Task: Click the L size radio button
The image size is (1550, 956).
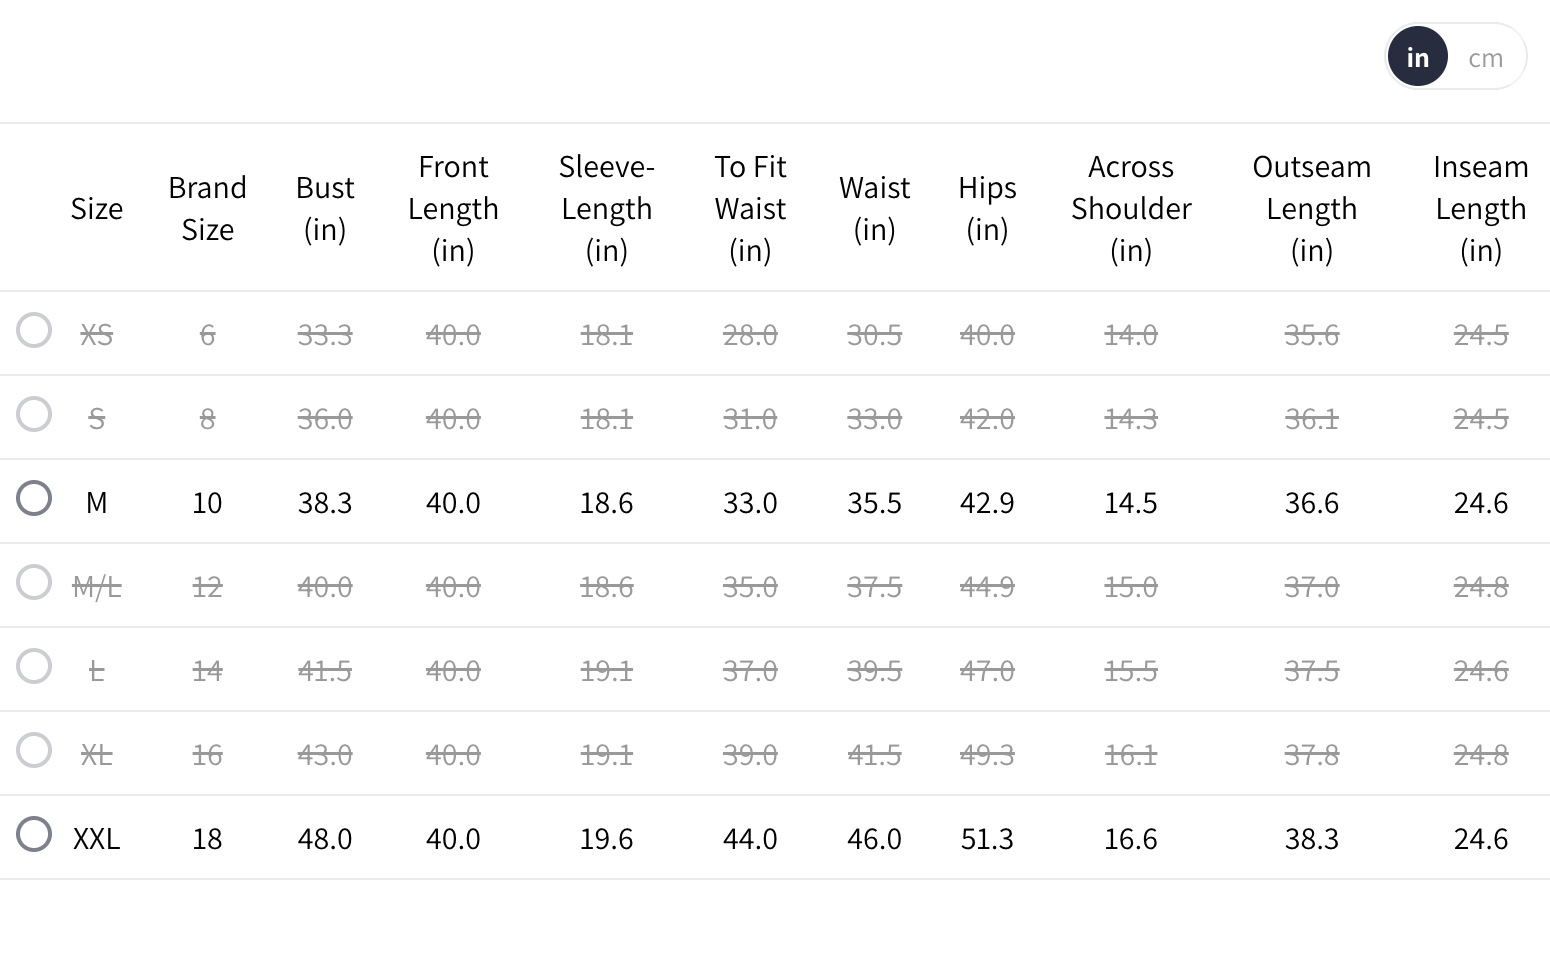Action: point(34,666)
